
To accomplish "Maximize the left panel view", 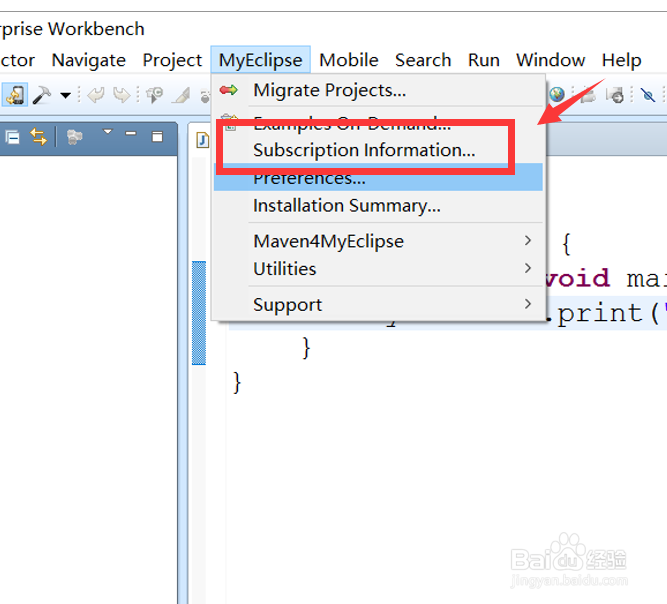I will click(x=157, y=137).
